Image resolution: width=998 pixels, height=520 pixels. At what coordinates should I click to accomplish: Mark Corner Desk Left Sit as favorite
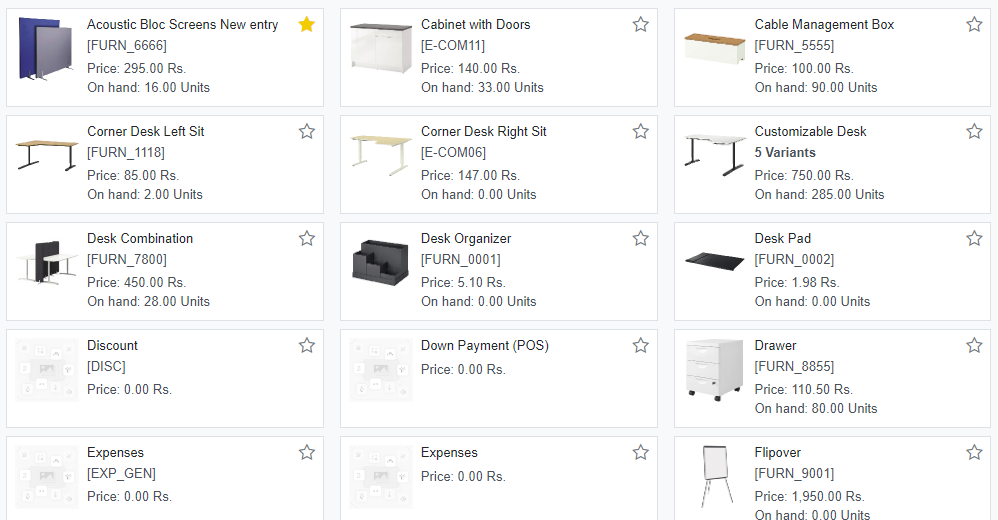[x=307, y=132]
